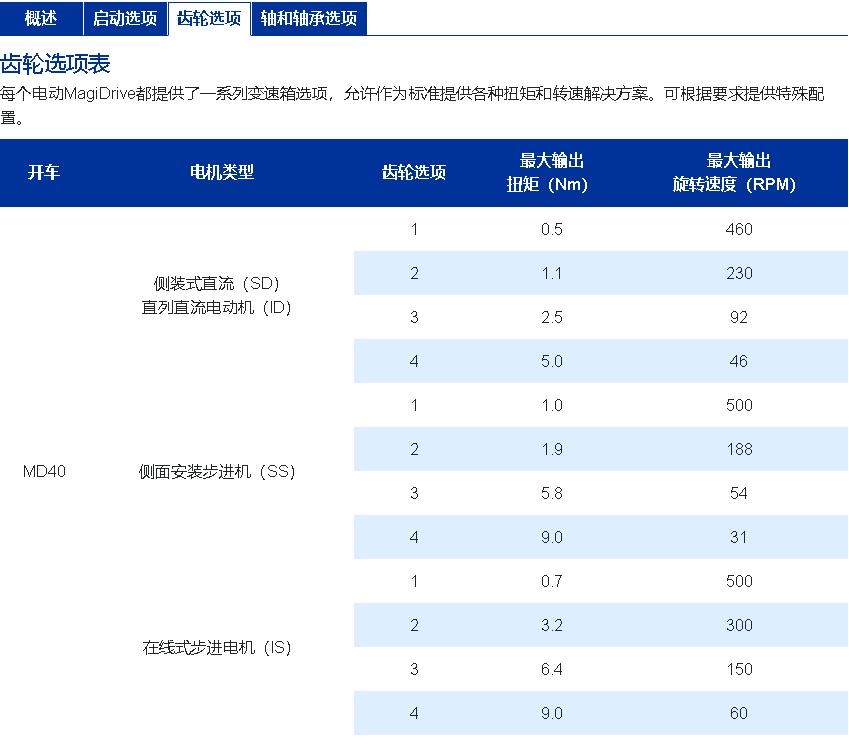Click the 230 RPM value
Image resolution: width=849 pixels, height=753 pixels.
(739, 273)
